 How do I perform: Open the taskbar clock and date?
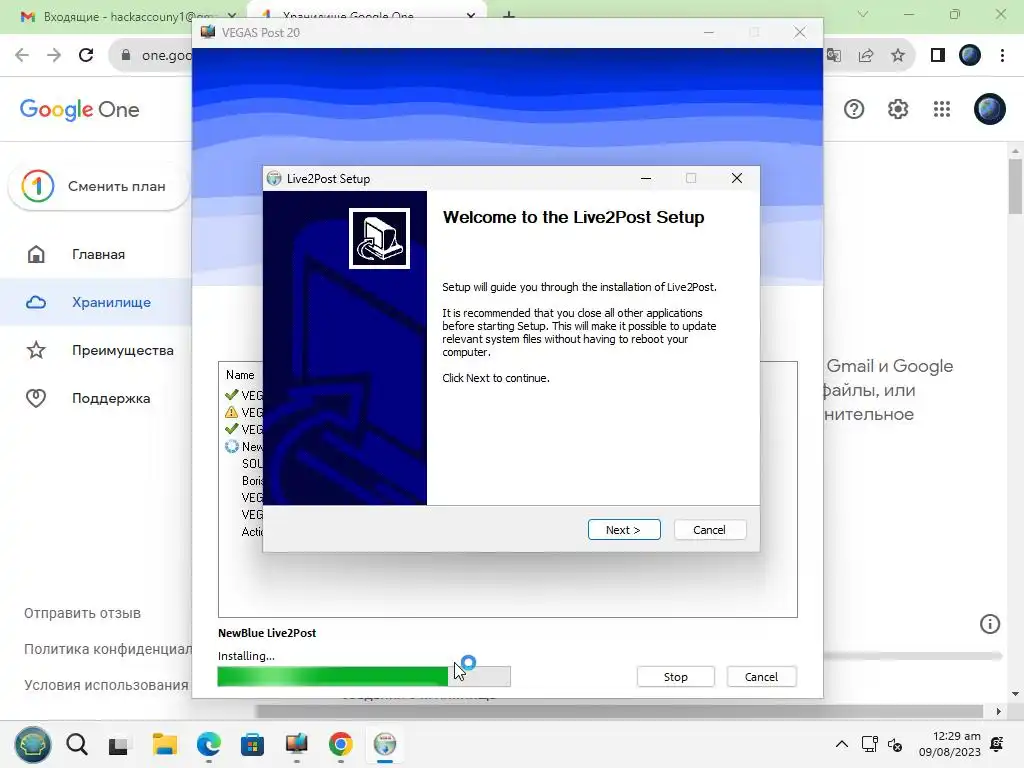coord(950,744)
